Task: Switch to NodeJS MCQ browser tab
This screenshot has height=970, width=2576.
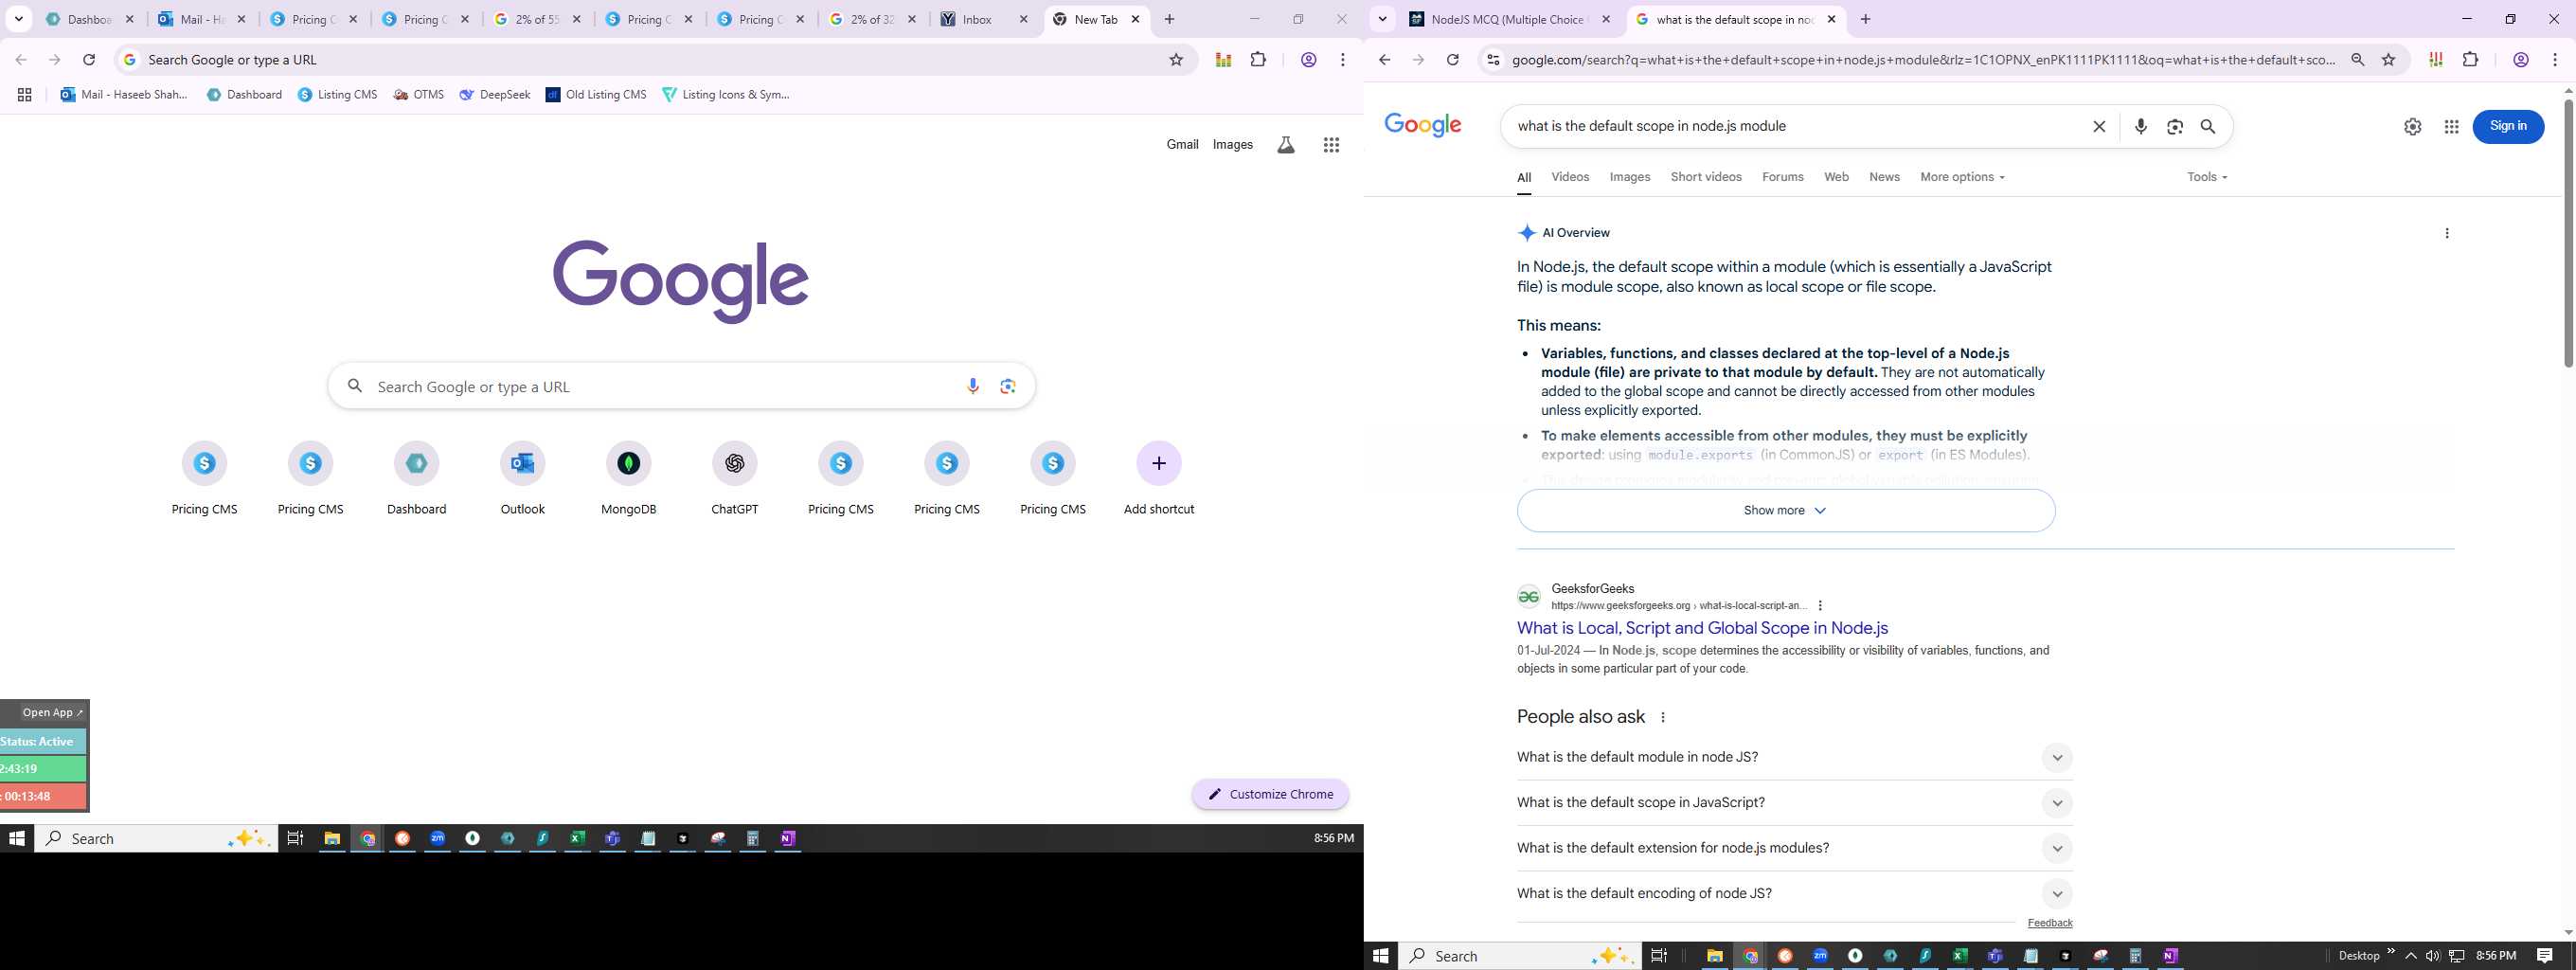Action: (1510, 19)
